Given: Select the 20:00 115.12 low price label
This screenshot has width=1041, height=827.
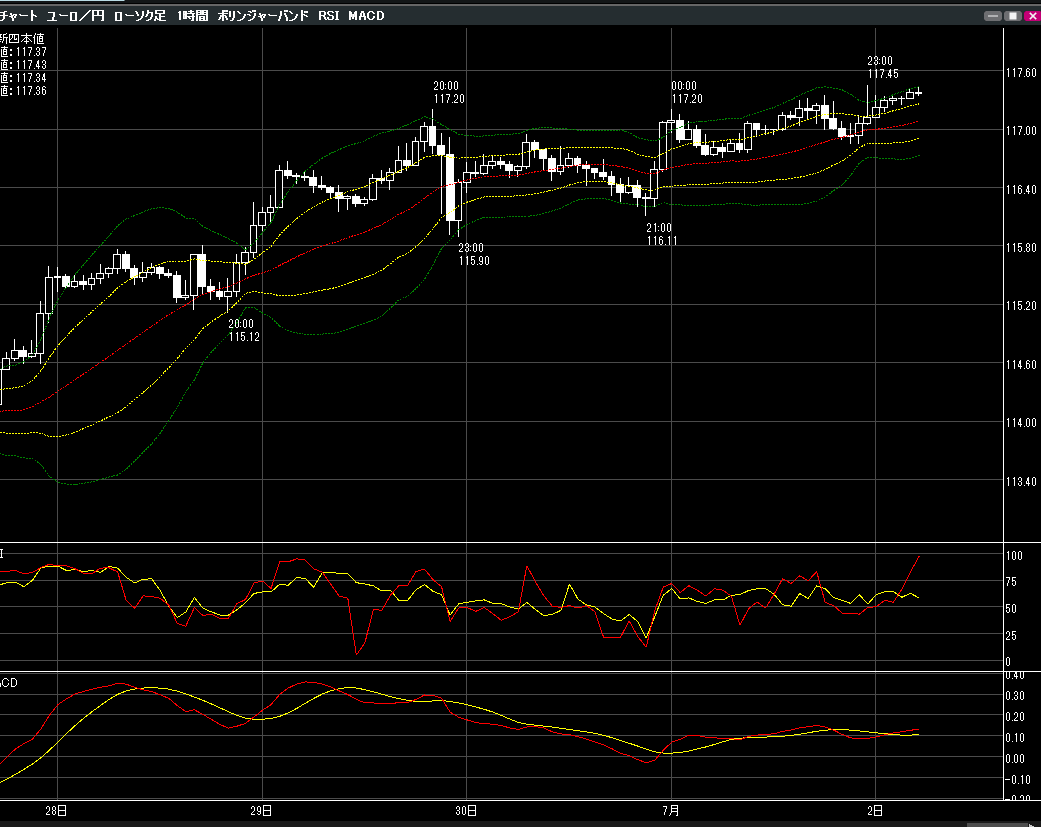Looking at the screenshot, I should 244,330.
